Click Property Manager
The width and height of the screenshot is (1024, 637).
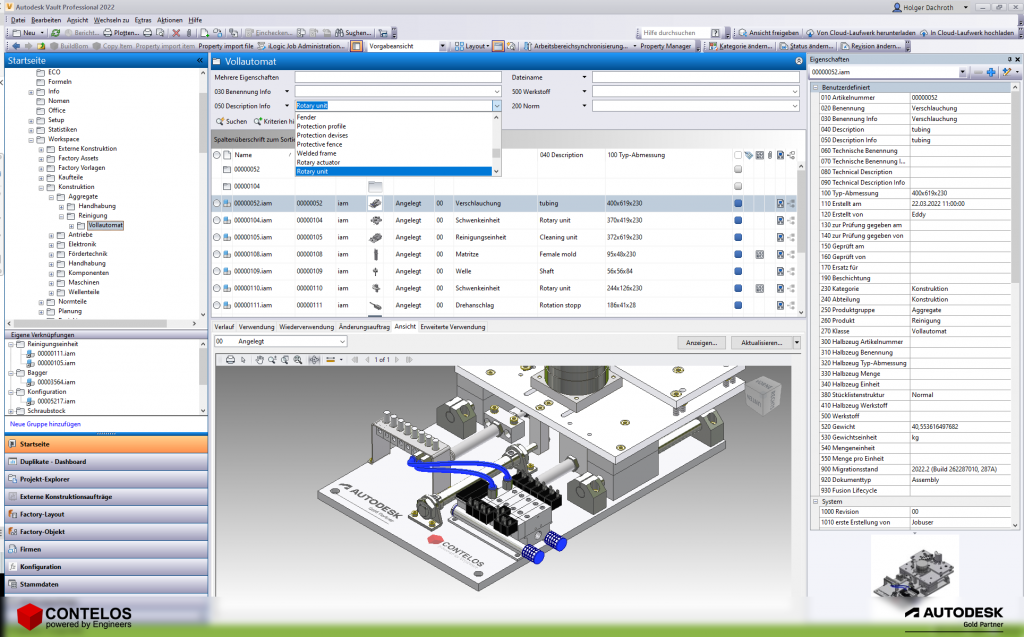click(665, 46)
